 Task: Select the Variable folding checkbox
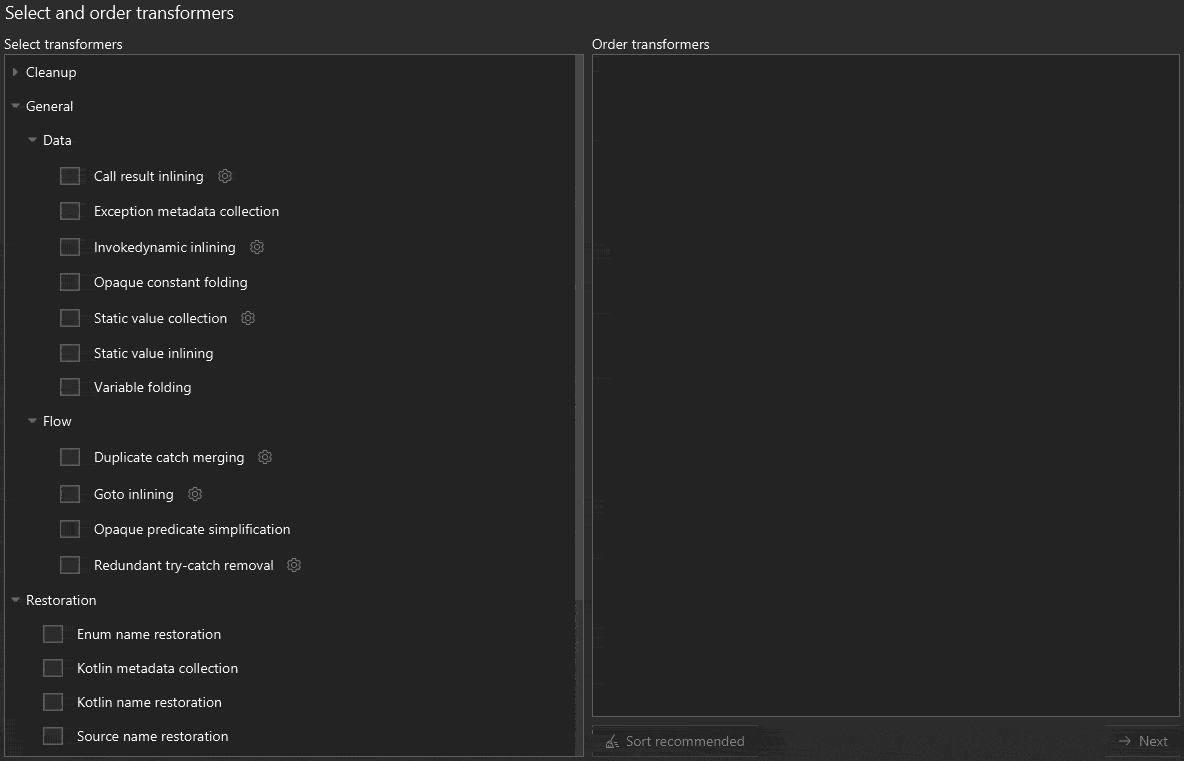coord(70,387)
